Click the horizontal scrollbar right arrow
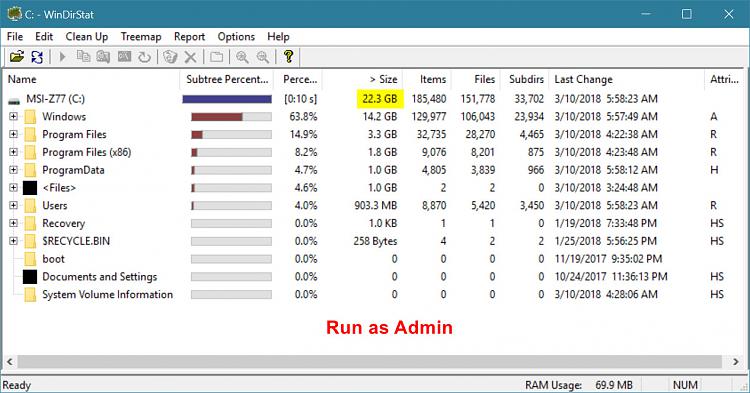Image resolution: width=750 pixels, height=393 pixels. [x=736, y=362]
